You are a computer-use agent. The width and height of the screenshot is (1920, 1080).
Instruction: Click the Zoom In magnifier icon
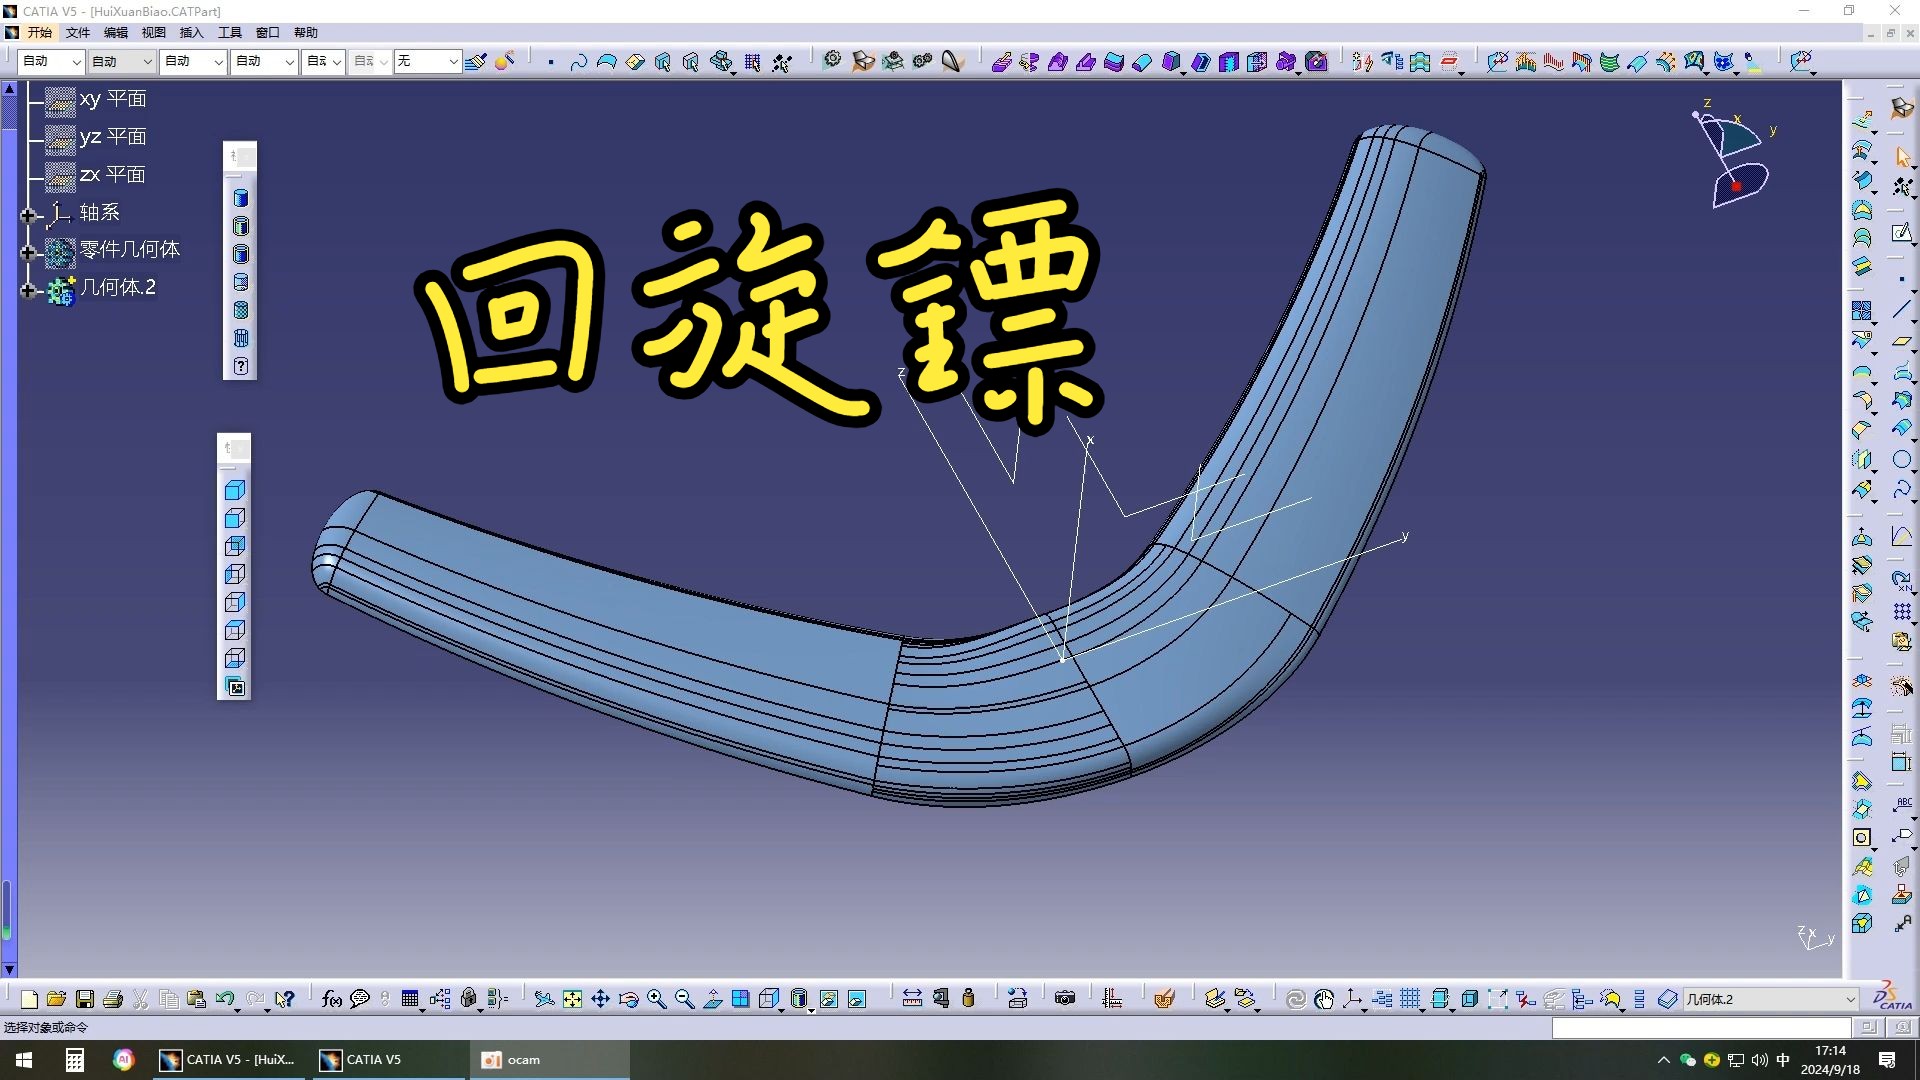pyautogui.click(x=656, y=999)
